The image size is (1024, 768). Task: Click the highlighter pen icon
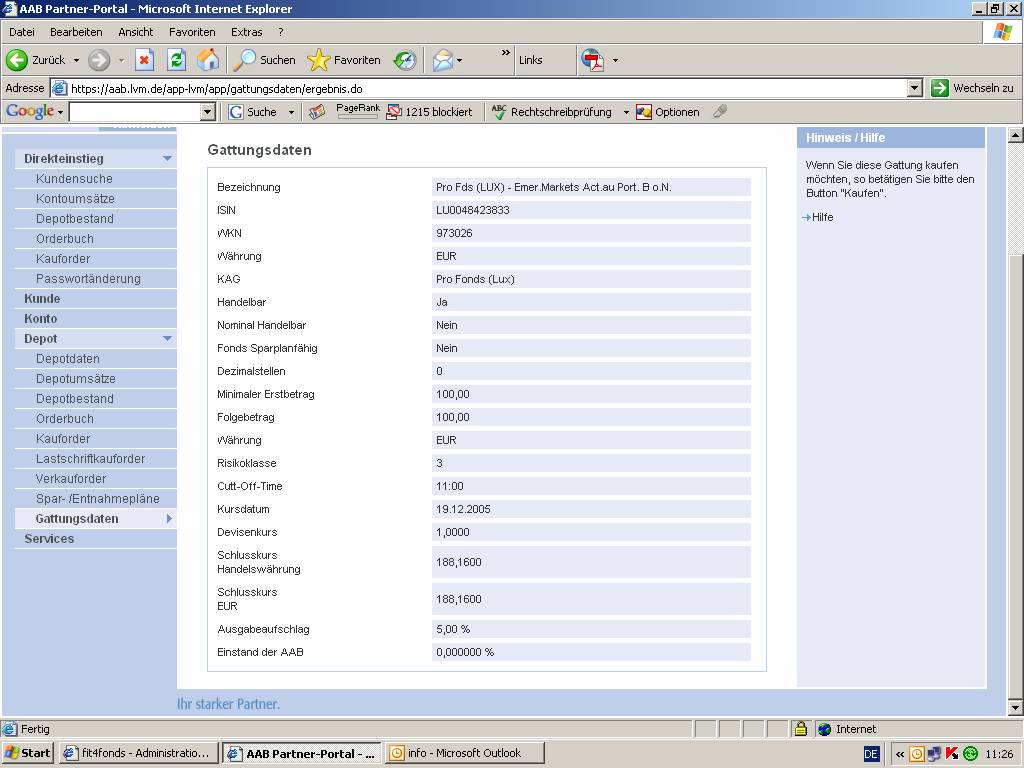[720, 112]
